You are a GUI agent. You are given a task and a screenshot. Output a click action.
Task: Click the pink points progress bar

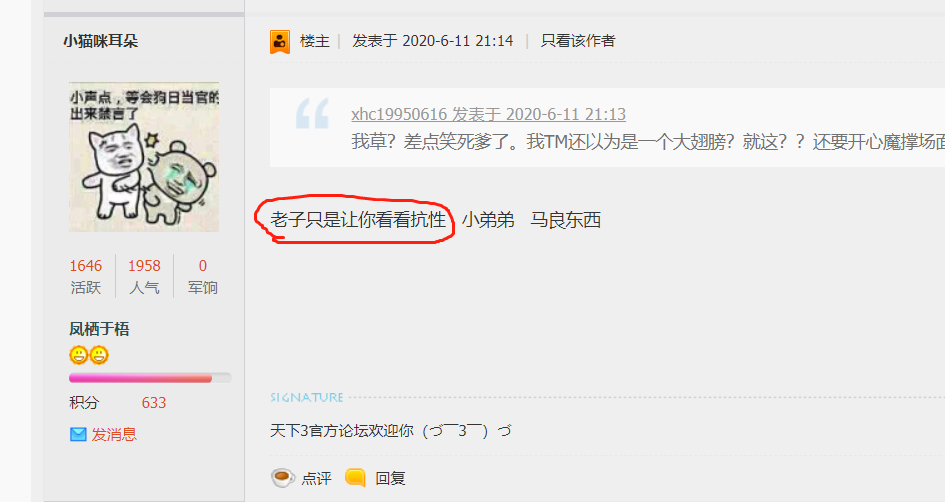150,378
